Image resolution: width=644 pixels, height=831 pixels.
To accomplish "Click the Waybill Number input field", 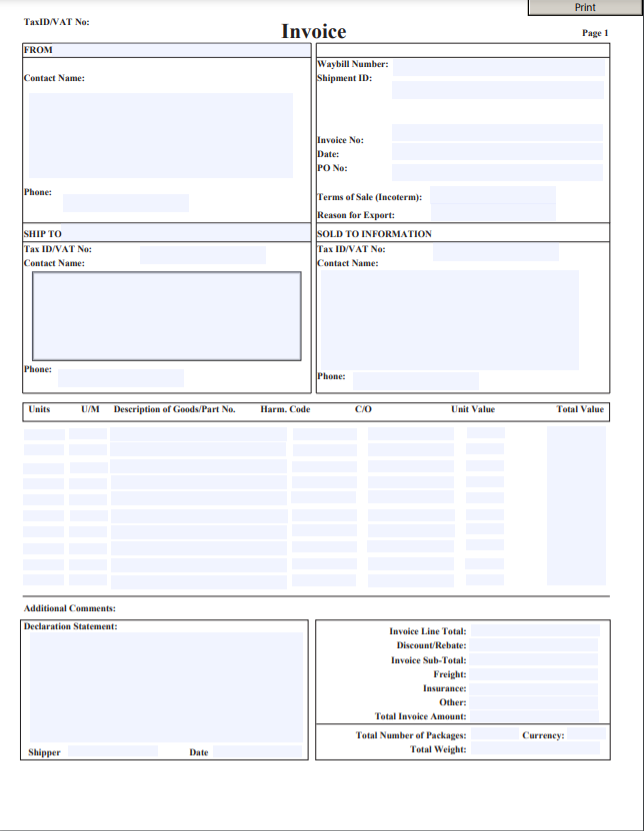I will coord(497,66).
